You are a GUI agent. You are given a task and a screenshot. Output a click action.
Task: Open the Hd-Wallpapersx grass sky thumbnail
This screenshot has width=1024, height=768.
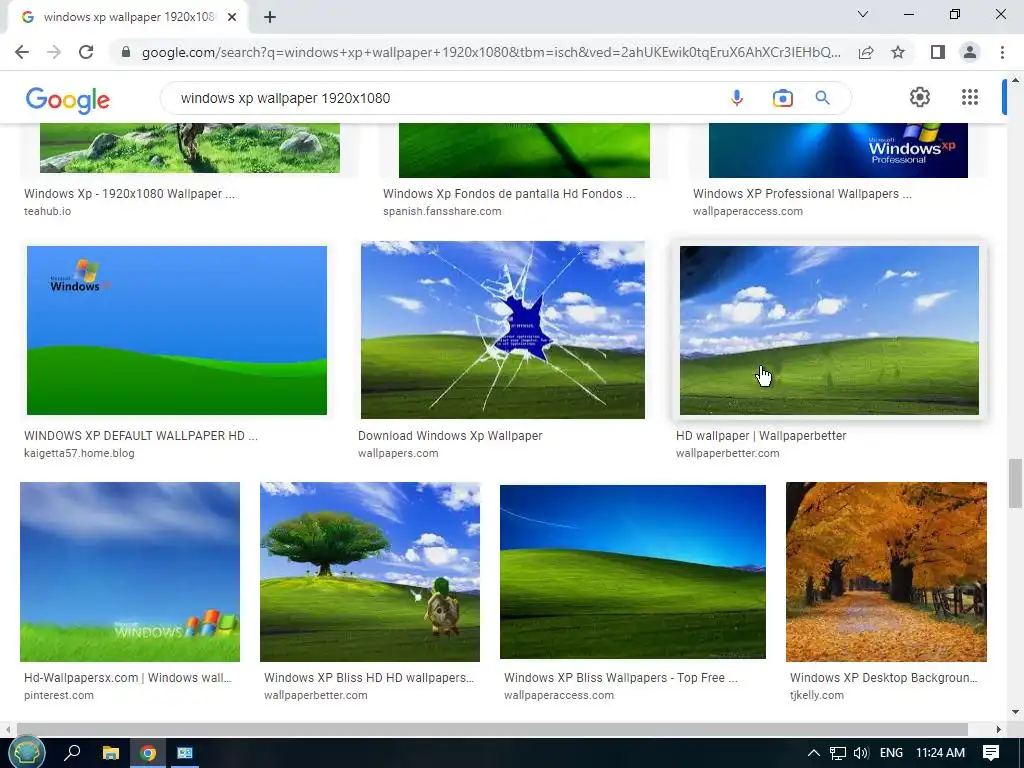[x=130, y=571]
